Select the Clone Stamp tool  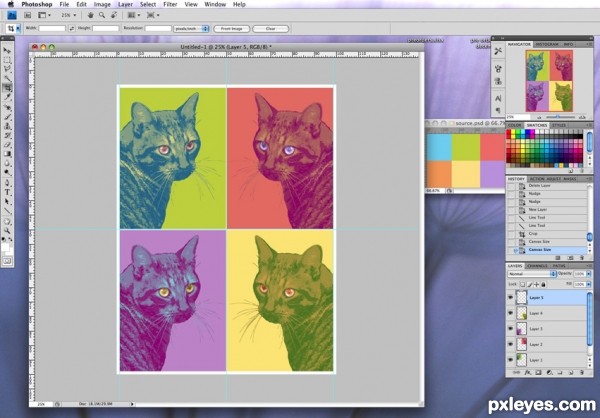click(x=7, y=126)
